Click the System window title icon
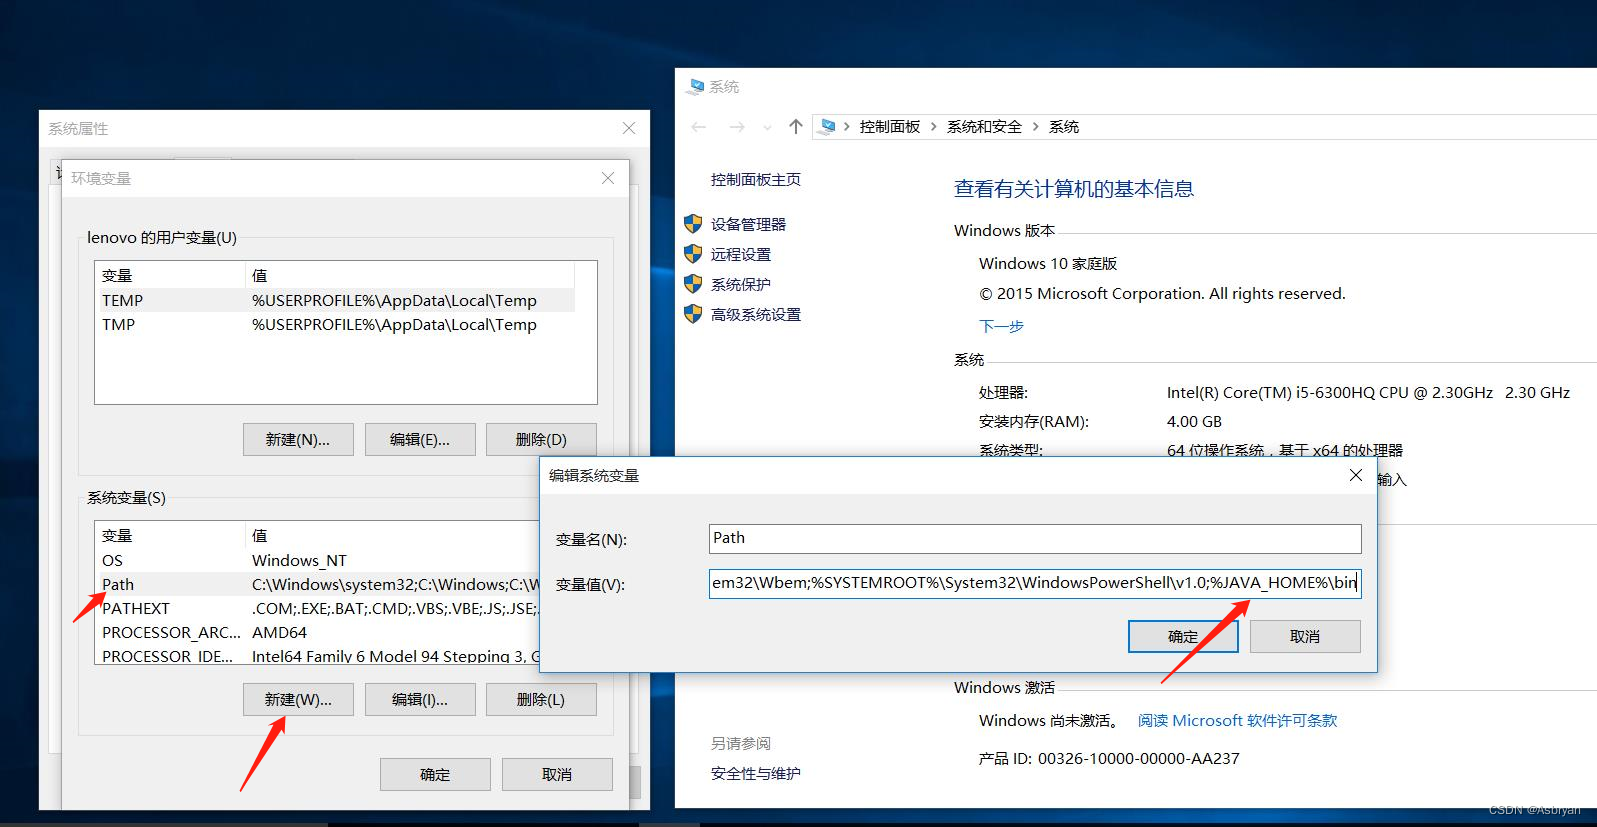This screenshot has height=827, width=1597. pos(695,87)
